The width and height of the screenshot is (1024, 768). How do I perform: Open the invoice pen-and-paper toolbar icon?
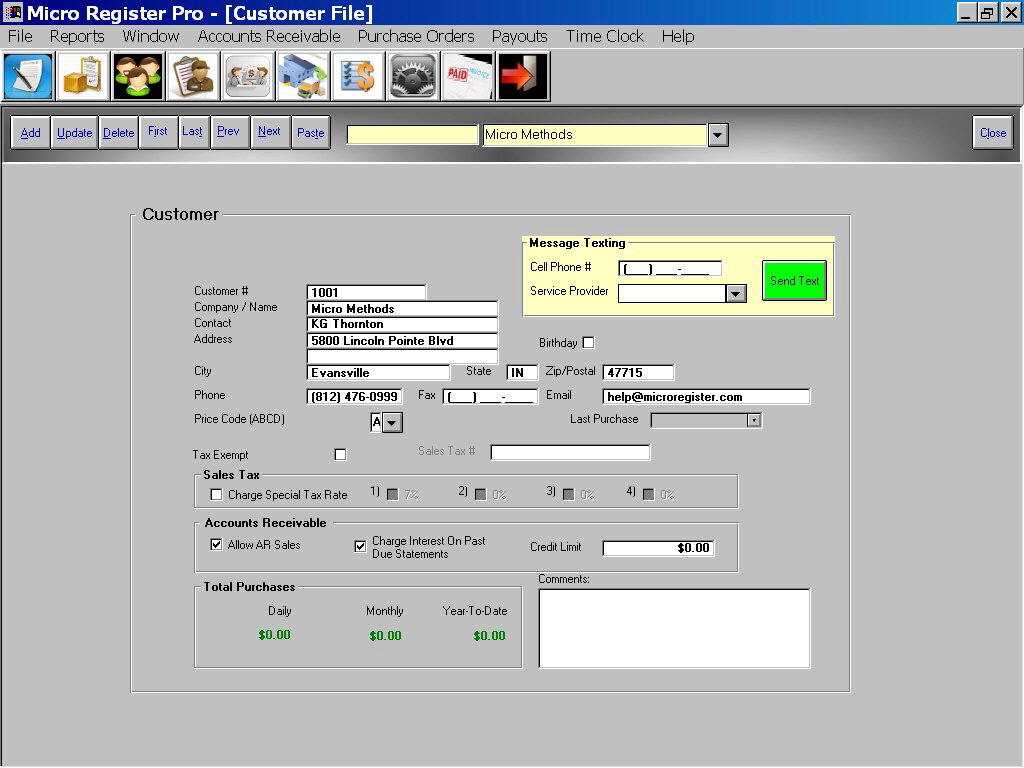(x=28, y=76)
